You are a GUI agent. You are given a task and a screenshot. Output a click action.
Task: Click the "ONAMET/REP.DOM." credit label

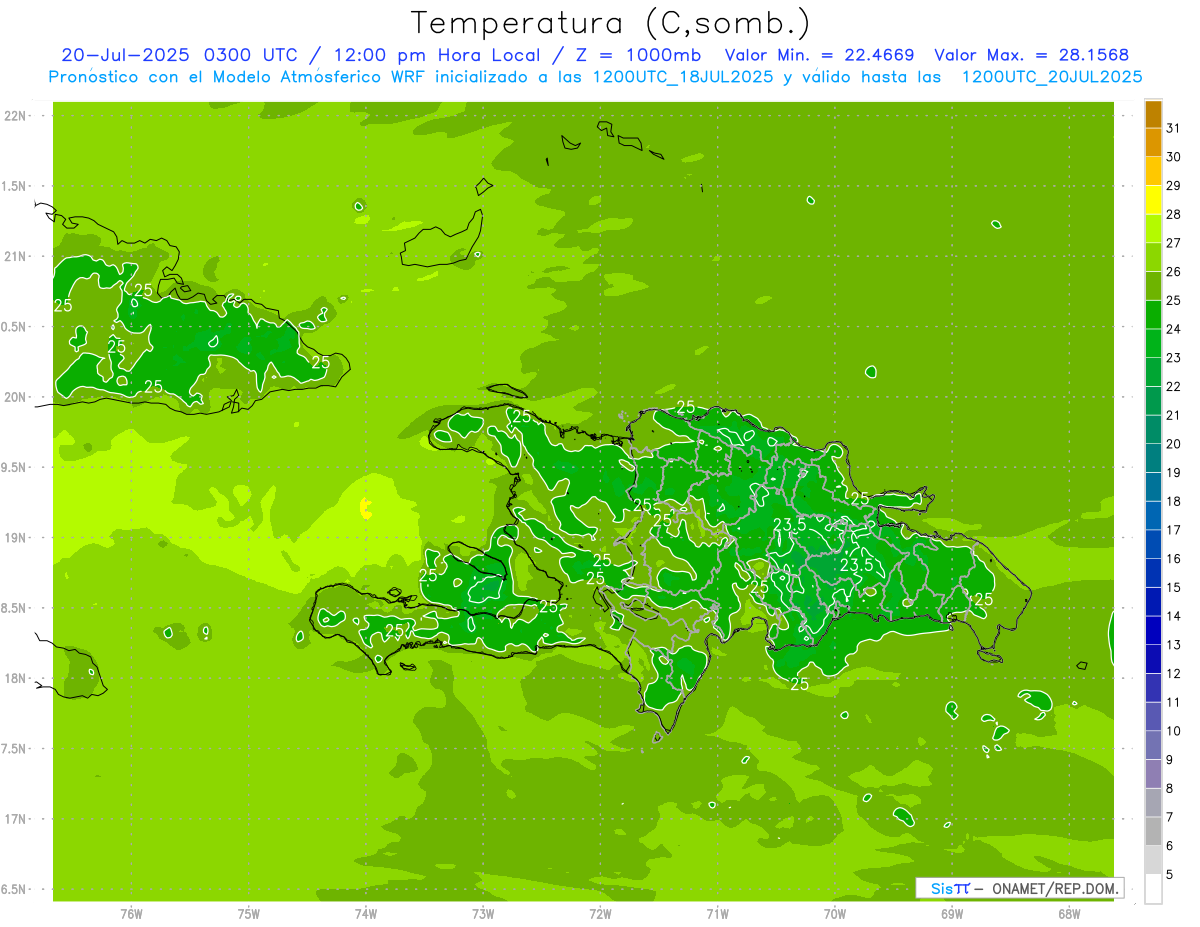1056,888
